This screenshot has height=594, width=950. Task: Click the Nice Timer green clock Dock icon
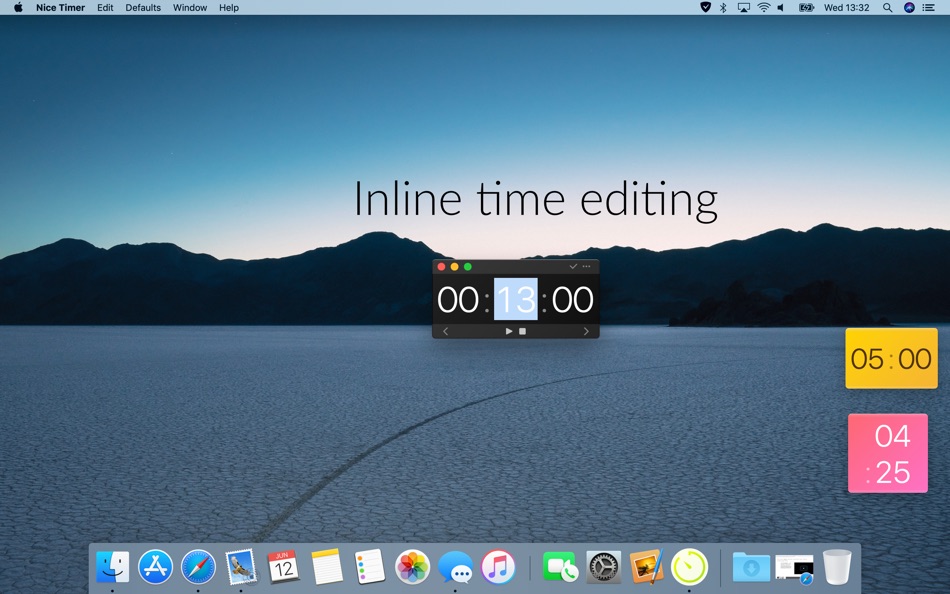pyautogui.click(x=689, y=567)
